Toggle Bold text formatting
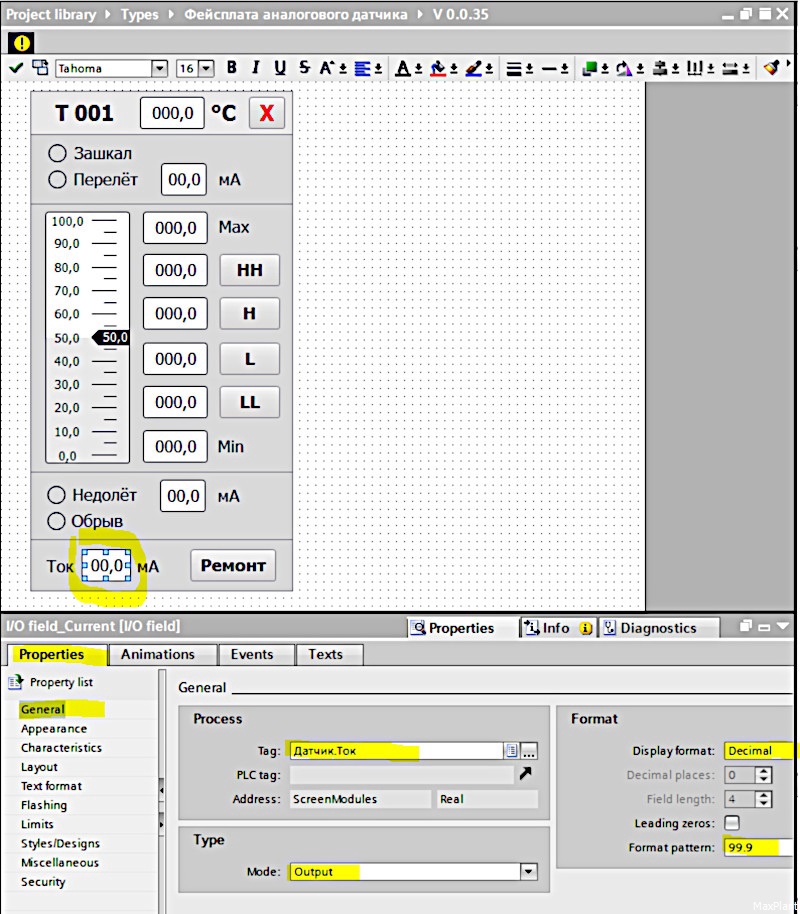This screenshot has width=800, height=914. click(231, 68)
